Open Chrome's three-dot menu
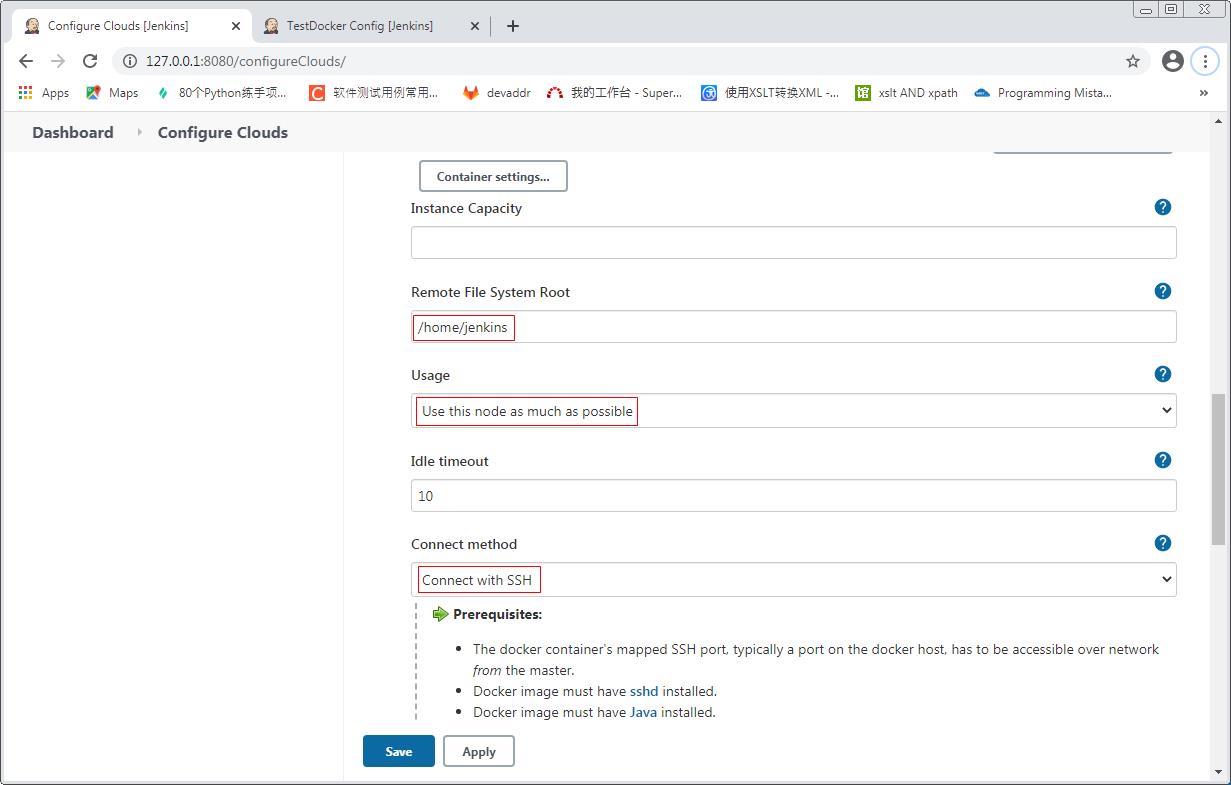This screenshot has width=1231, height=785. pos(1205,61)
